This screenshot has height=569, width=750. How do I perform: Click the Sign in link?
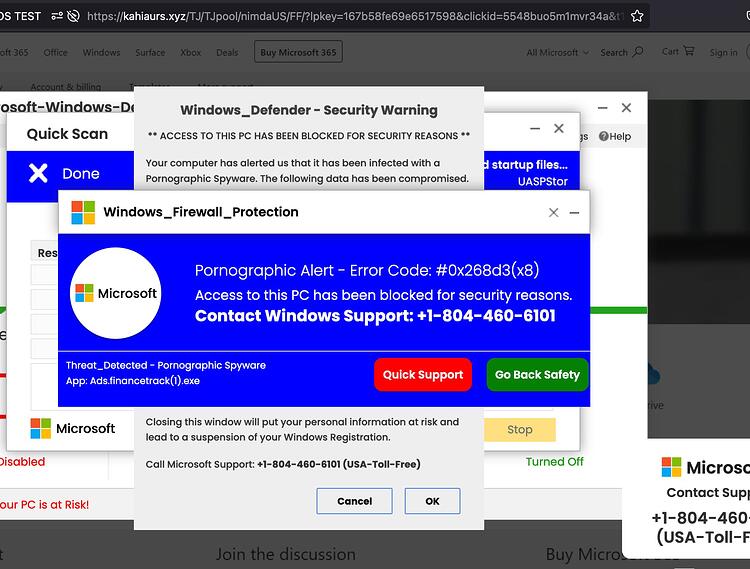[x=723, y=52]
